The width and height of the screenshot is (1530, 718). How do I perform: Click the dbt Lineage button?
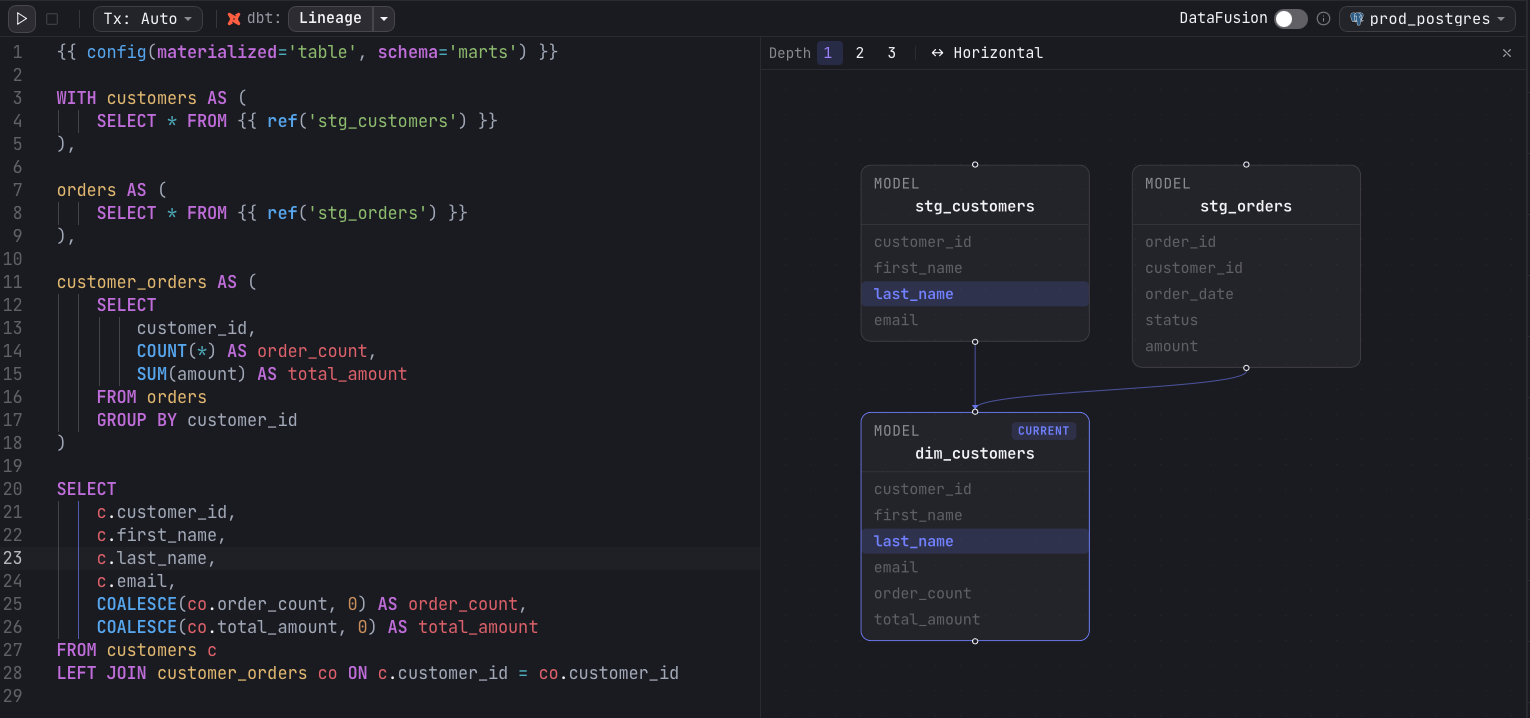tap(330, 18)
